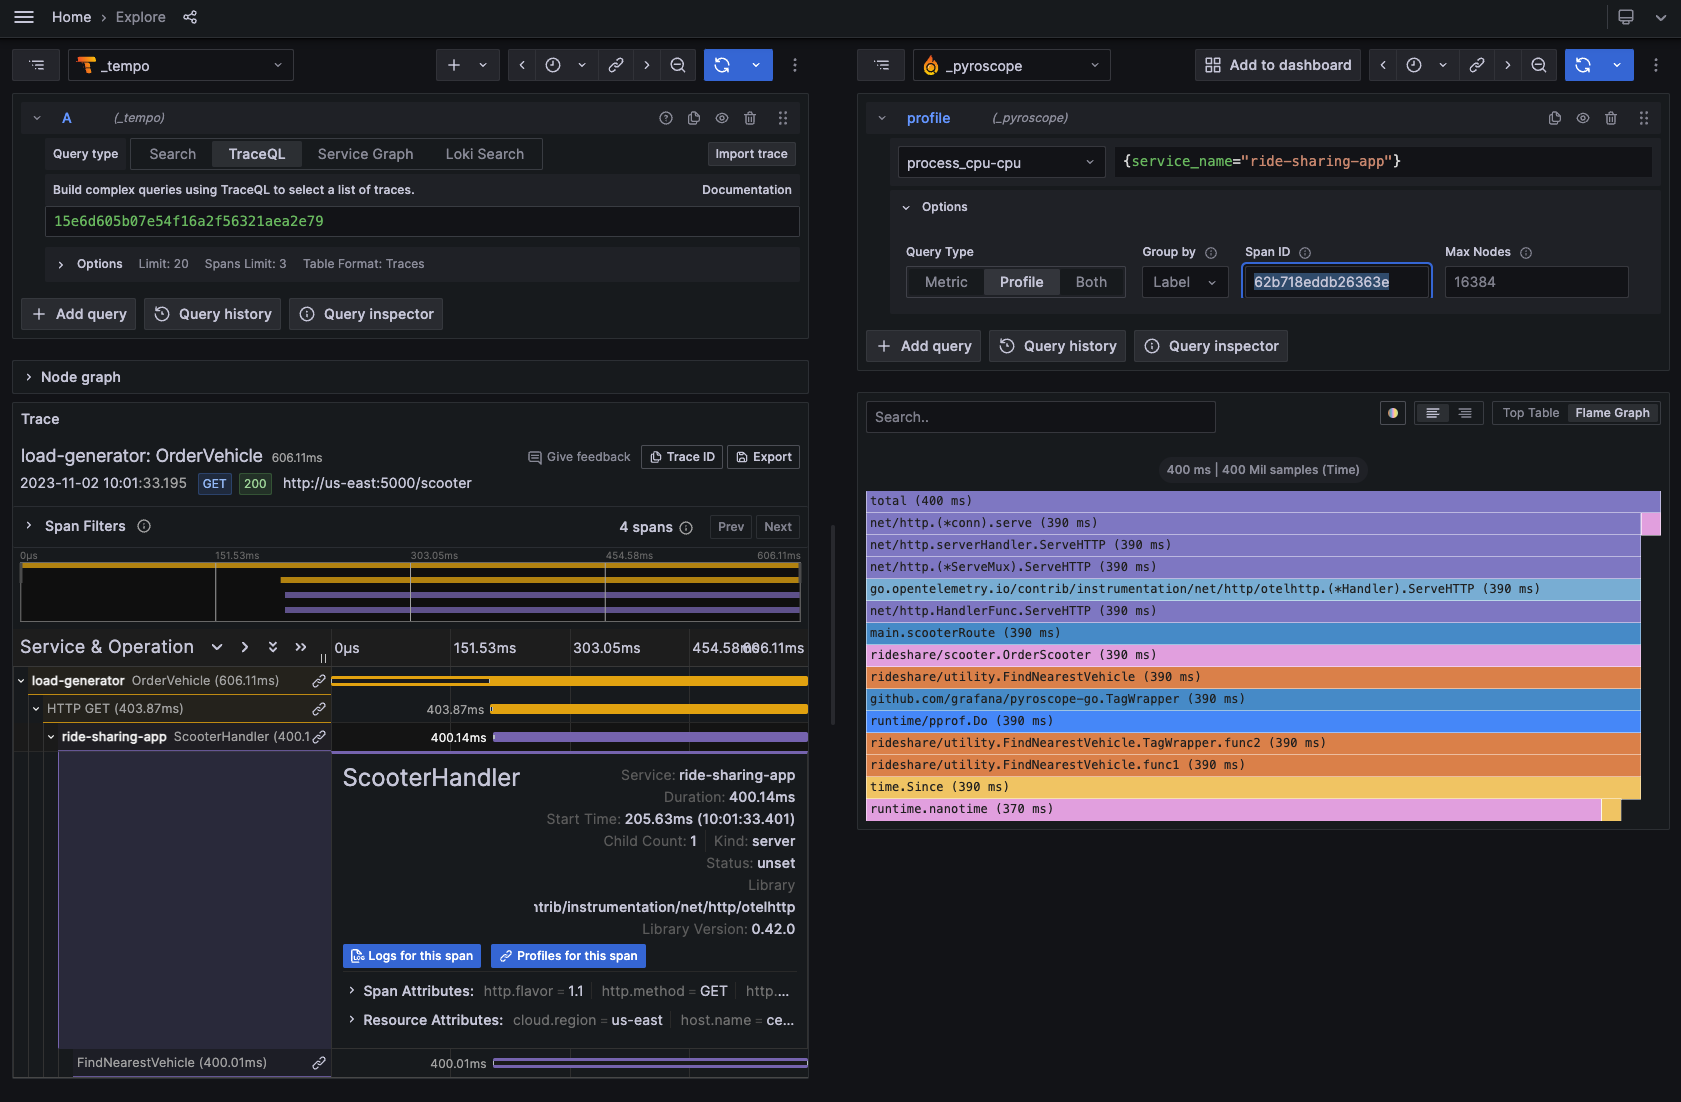1681x1102 pixels.
Task: Duplicate the pyroscope profile query
Action: [x=1555, y=118]
